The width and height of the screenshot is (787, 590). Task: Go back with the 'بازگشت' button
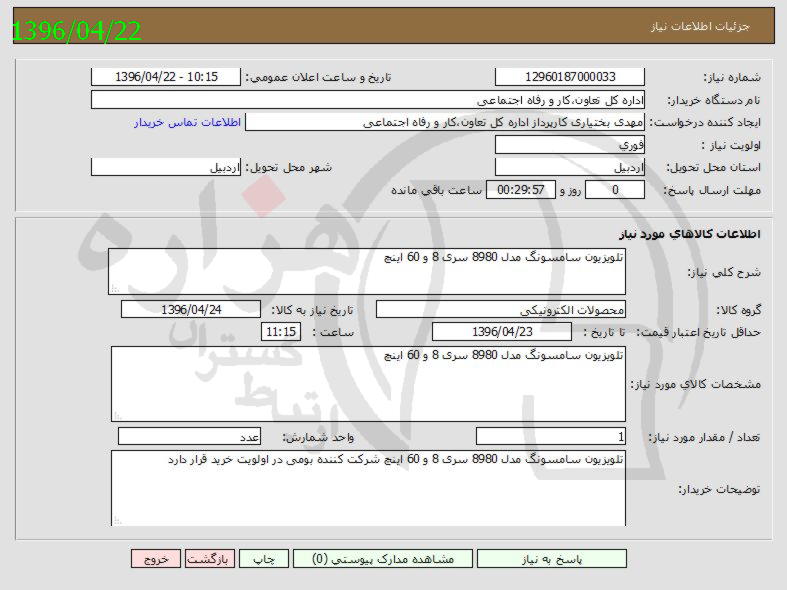coord(211,559)
